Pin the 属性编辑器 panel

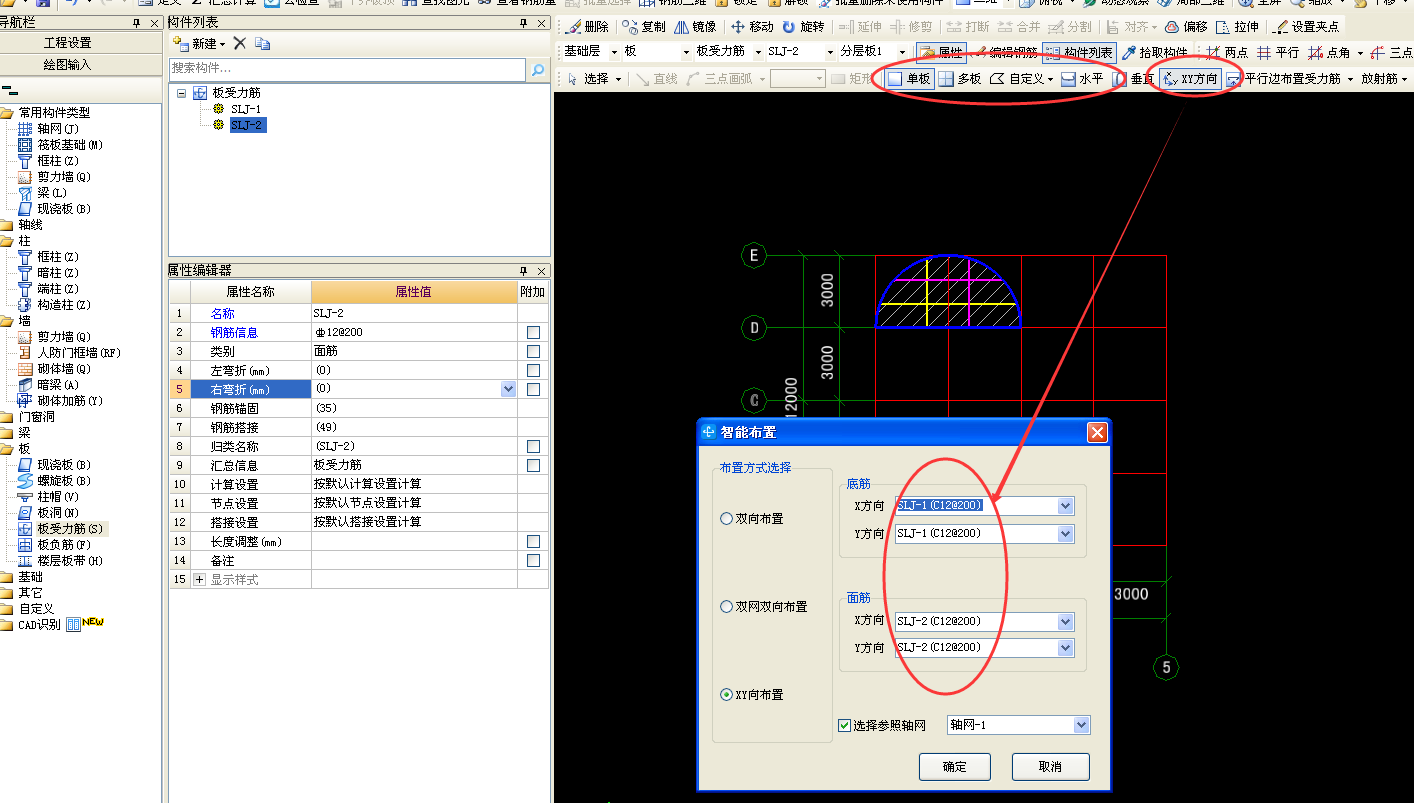coord(523,270)
